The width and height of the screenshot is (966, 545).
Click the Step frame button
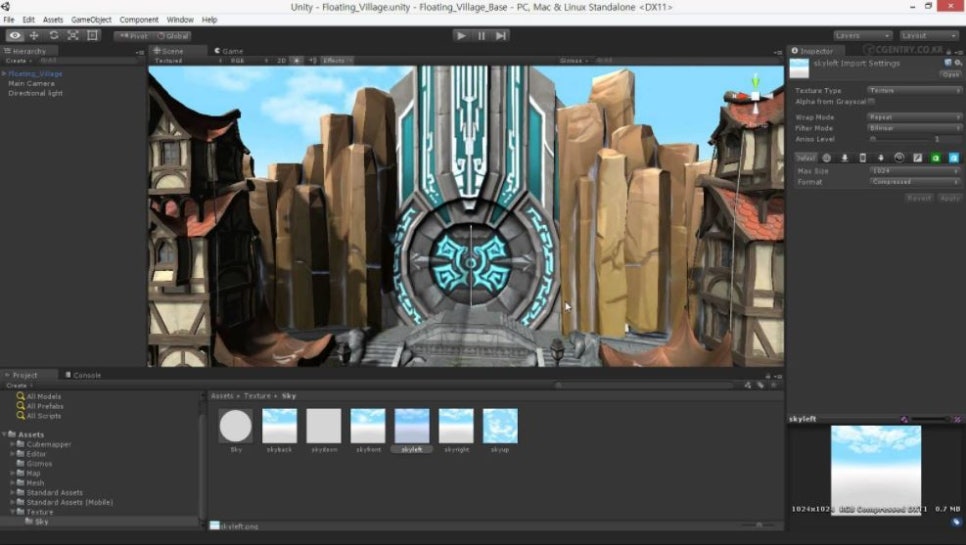point(501,35)
